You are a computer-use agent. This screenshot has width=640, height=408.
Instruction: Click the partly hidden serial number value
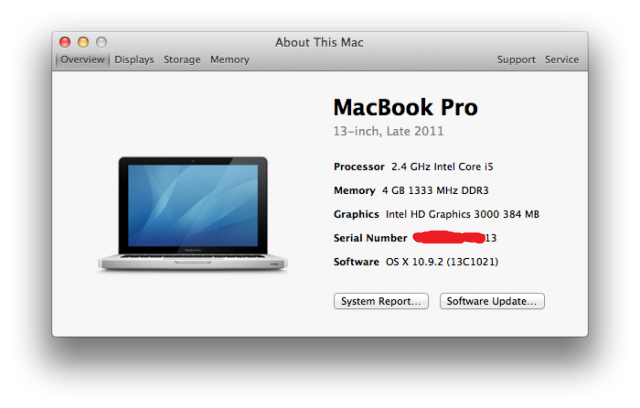click(x=455, y=237)
